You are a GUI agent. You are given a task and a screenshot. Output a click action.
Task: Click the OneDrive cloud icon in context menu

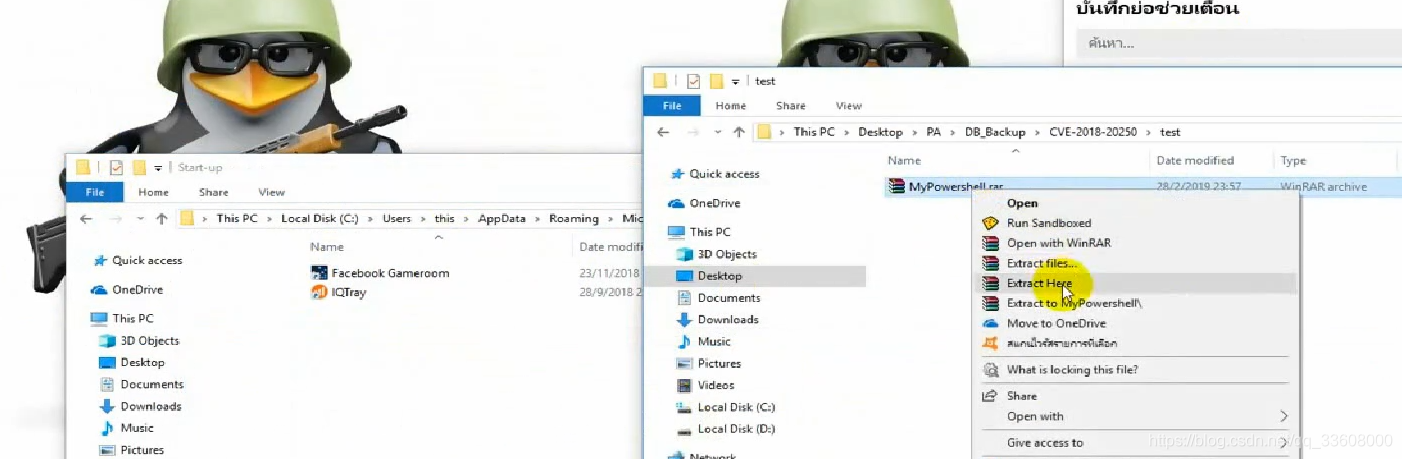(x=990, y=323)
